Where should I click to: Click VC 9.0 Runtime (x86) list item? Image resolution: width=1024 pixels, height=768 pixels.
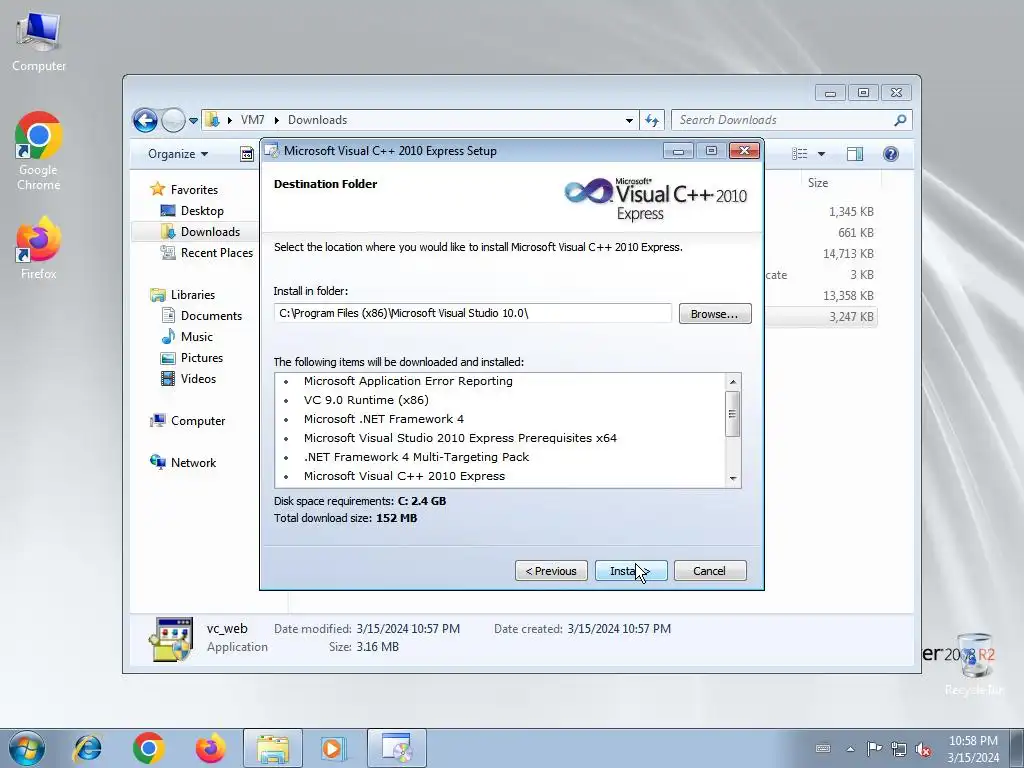366,400
